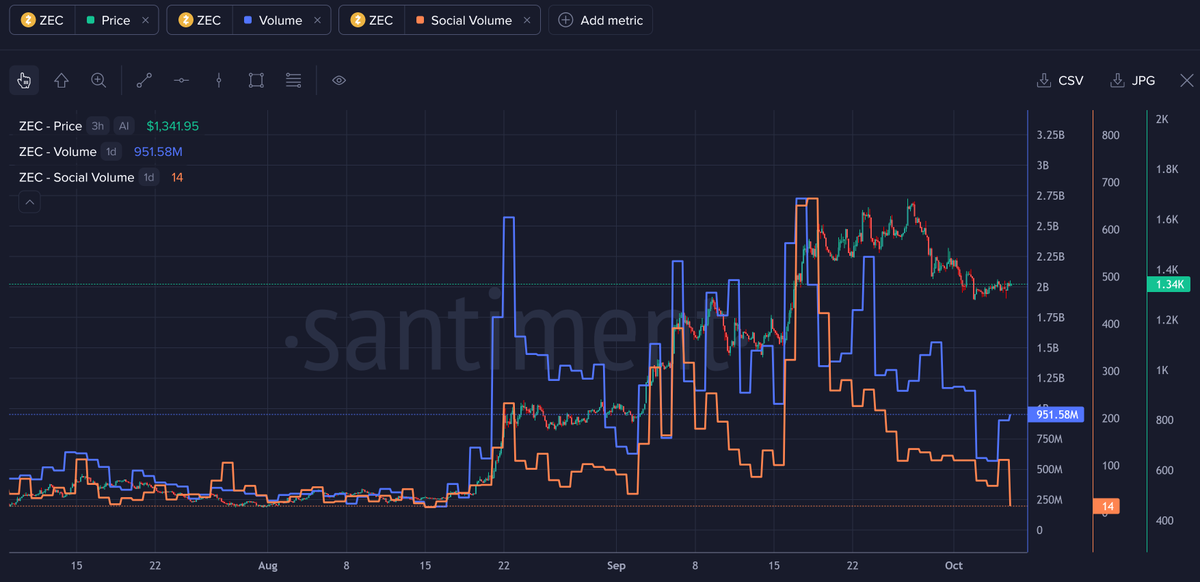
Task: Choose the horizontal line drawing tool
Action: pos(181,80)
